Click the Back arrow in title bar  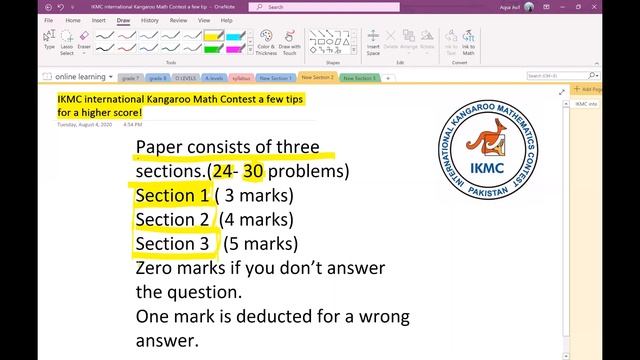(x=48, y=7)
